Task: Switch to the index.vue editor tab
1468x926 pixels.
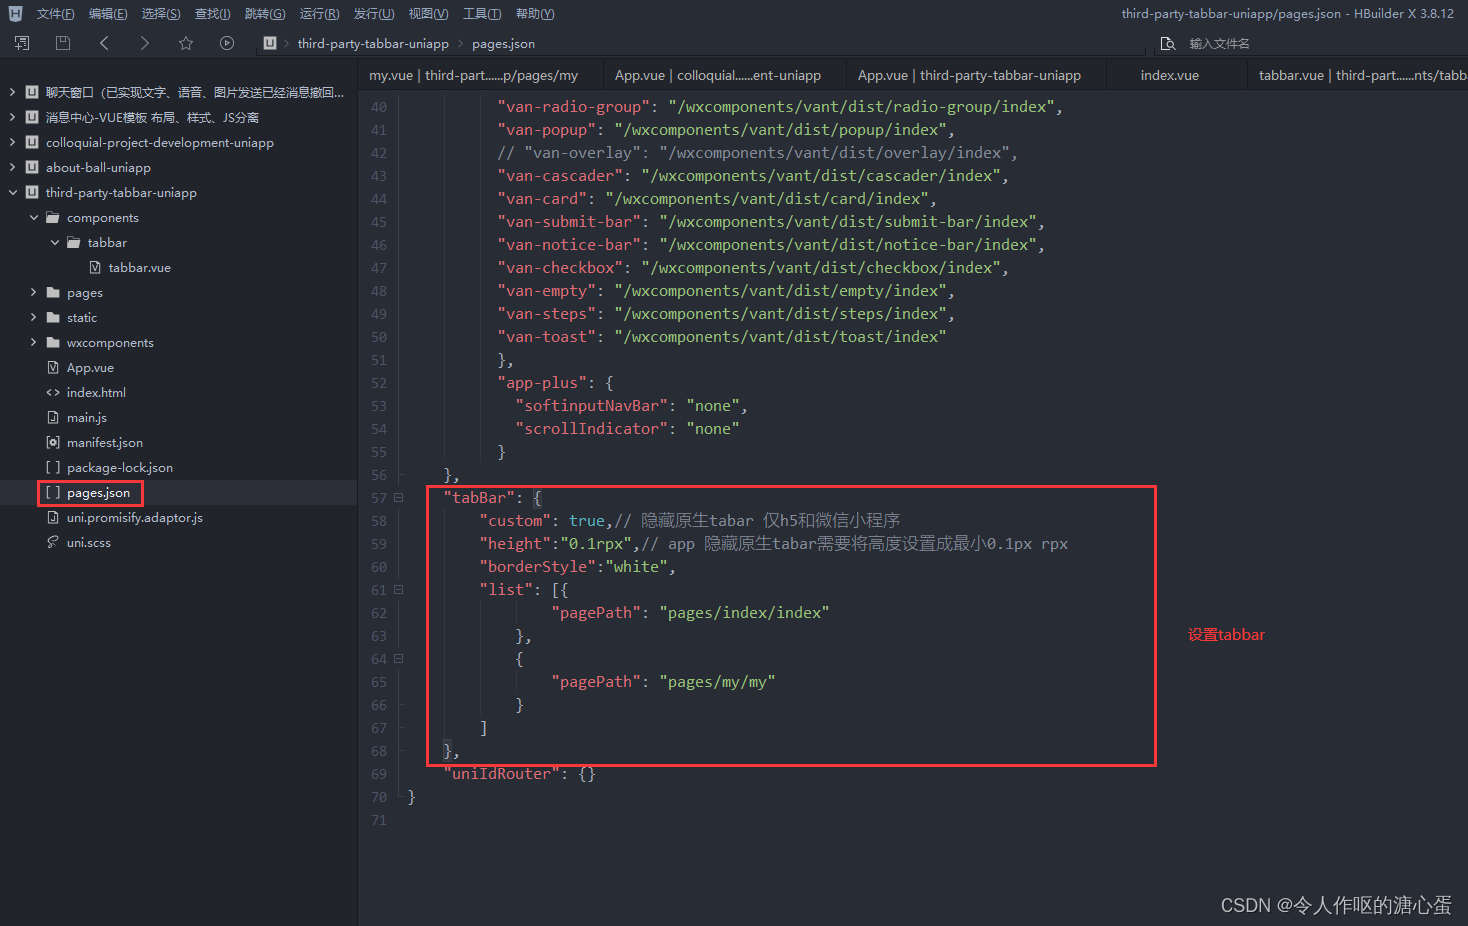Action: [x=1169, y=75]
